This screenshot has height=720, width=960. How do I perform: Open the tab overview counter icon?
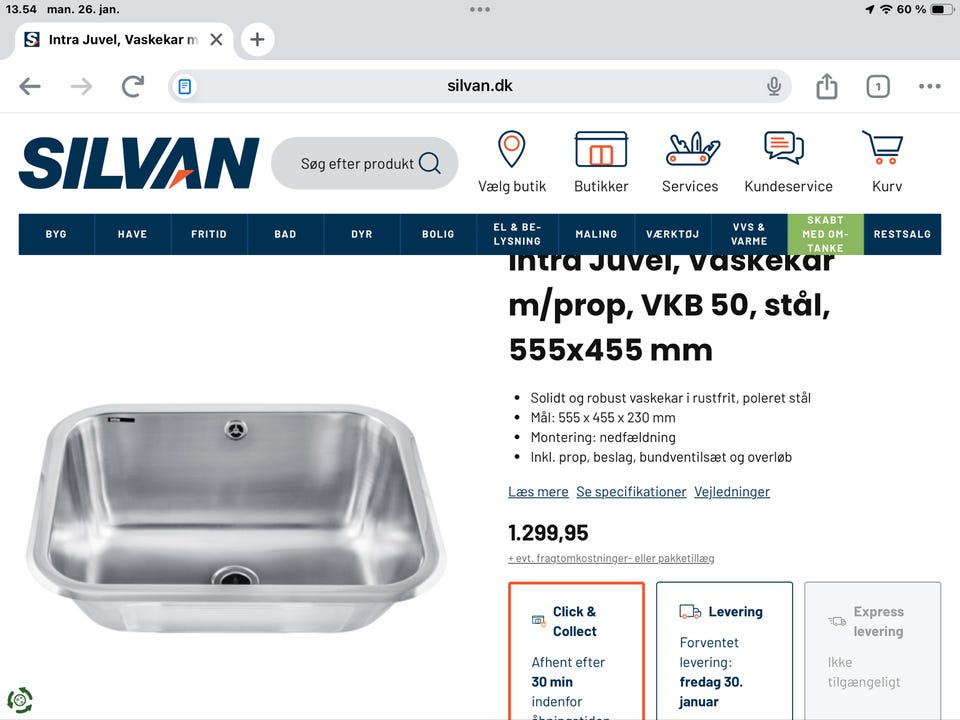pos(878,86)
